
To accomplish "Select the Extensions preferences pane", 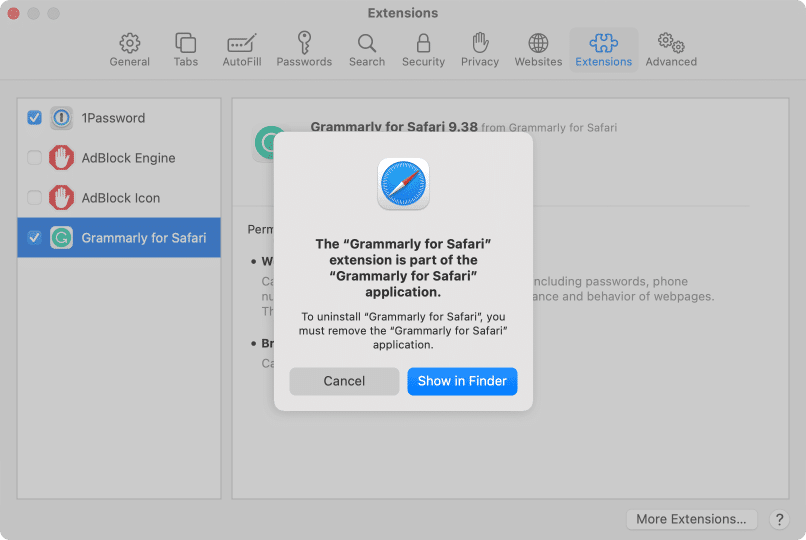I will click(603, 50).
